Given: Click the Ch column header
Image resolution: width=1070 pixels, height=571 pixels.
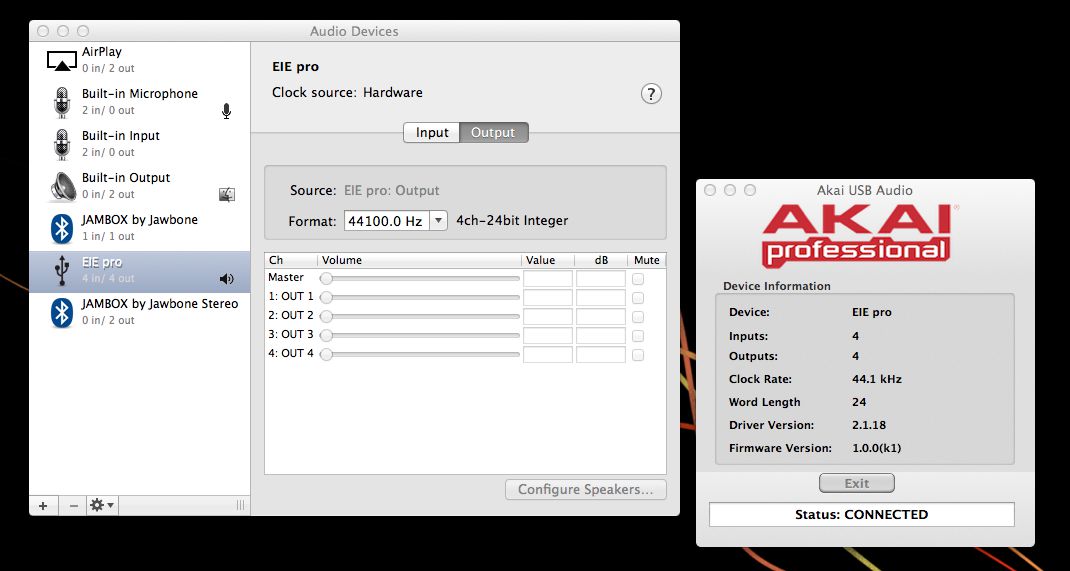Looking at the screenshot, I should click(291, 260).
